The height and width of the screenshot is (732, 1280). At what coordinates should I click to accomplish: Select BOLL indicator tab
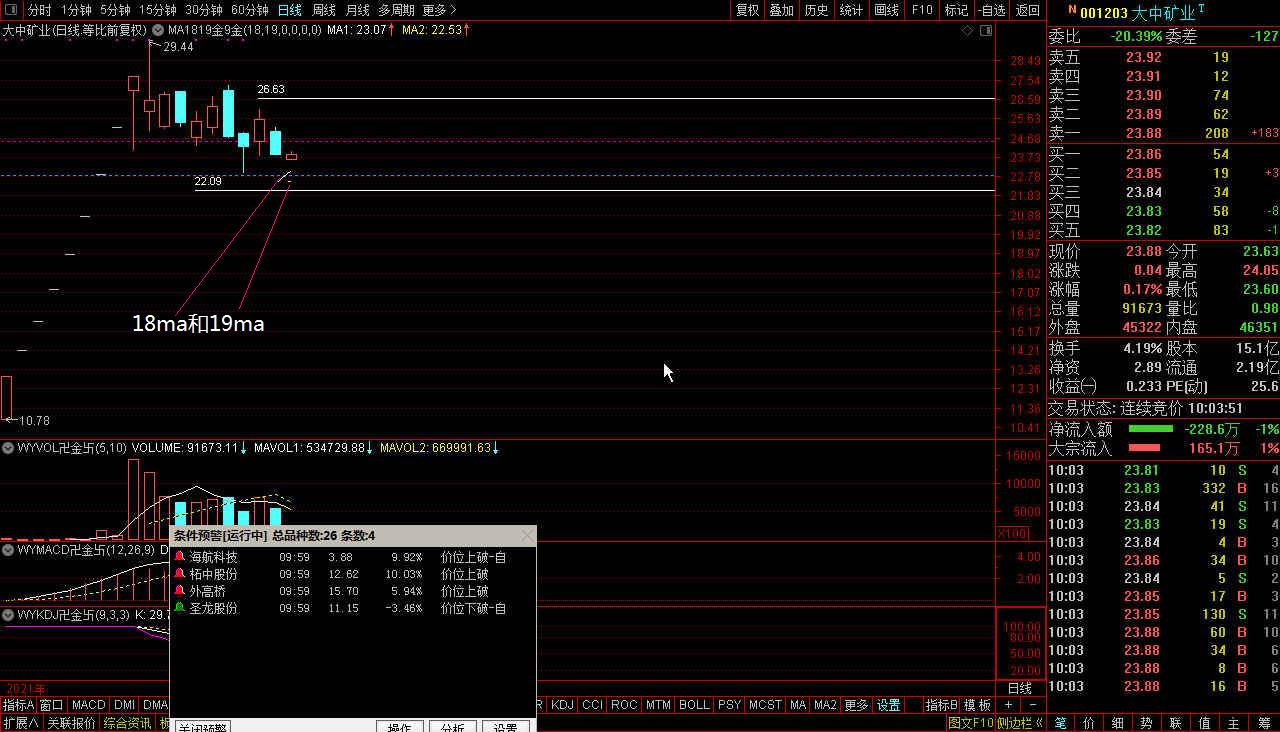694,705
